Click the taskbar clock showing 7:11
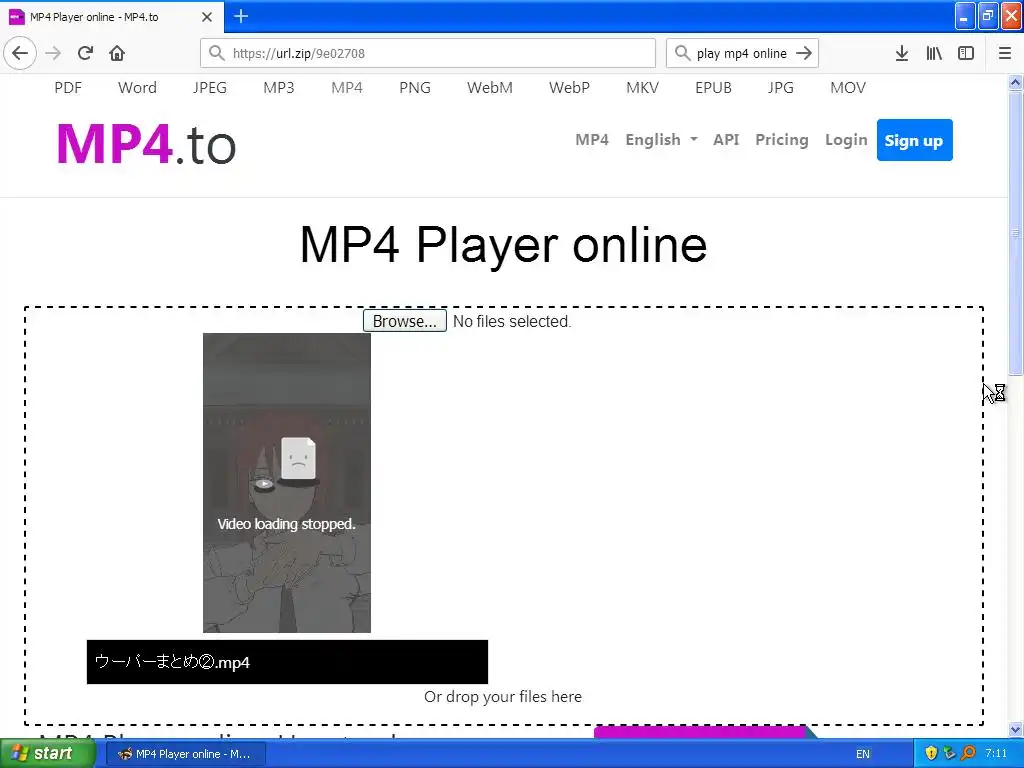1024x768 pixels. click(996, 754)
